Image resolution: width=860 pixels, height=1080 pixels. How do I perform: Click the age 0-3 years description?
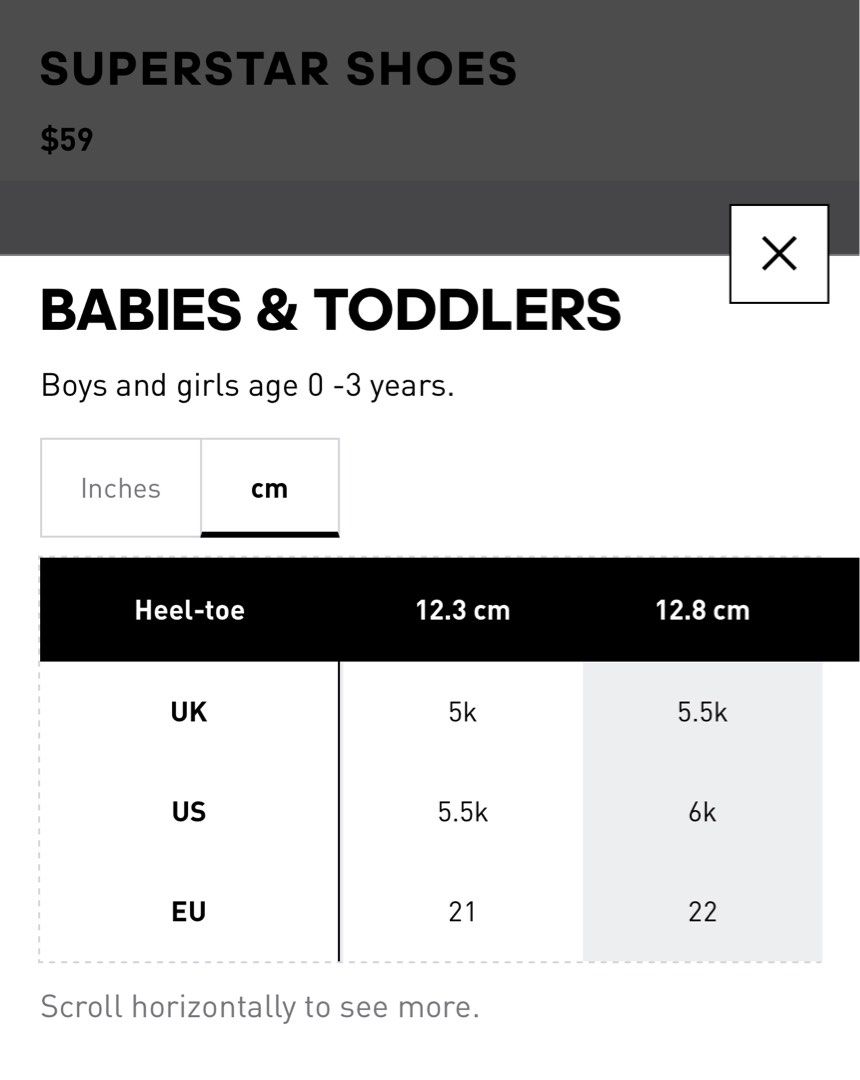coord(248,386)
